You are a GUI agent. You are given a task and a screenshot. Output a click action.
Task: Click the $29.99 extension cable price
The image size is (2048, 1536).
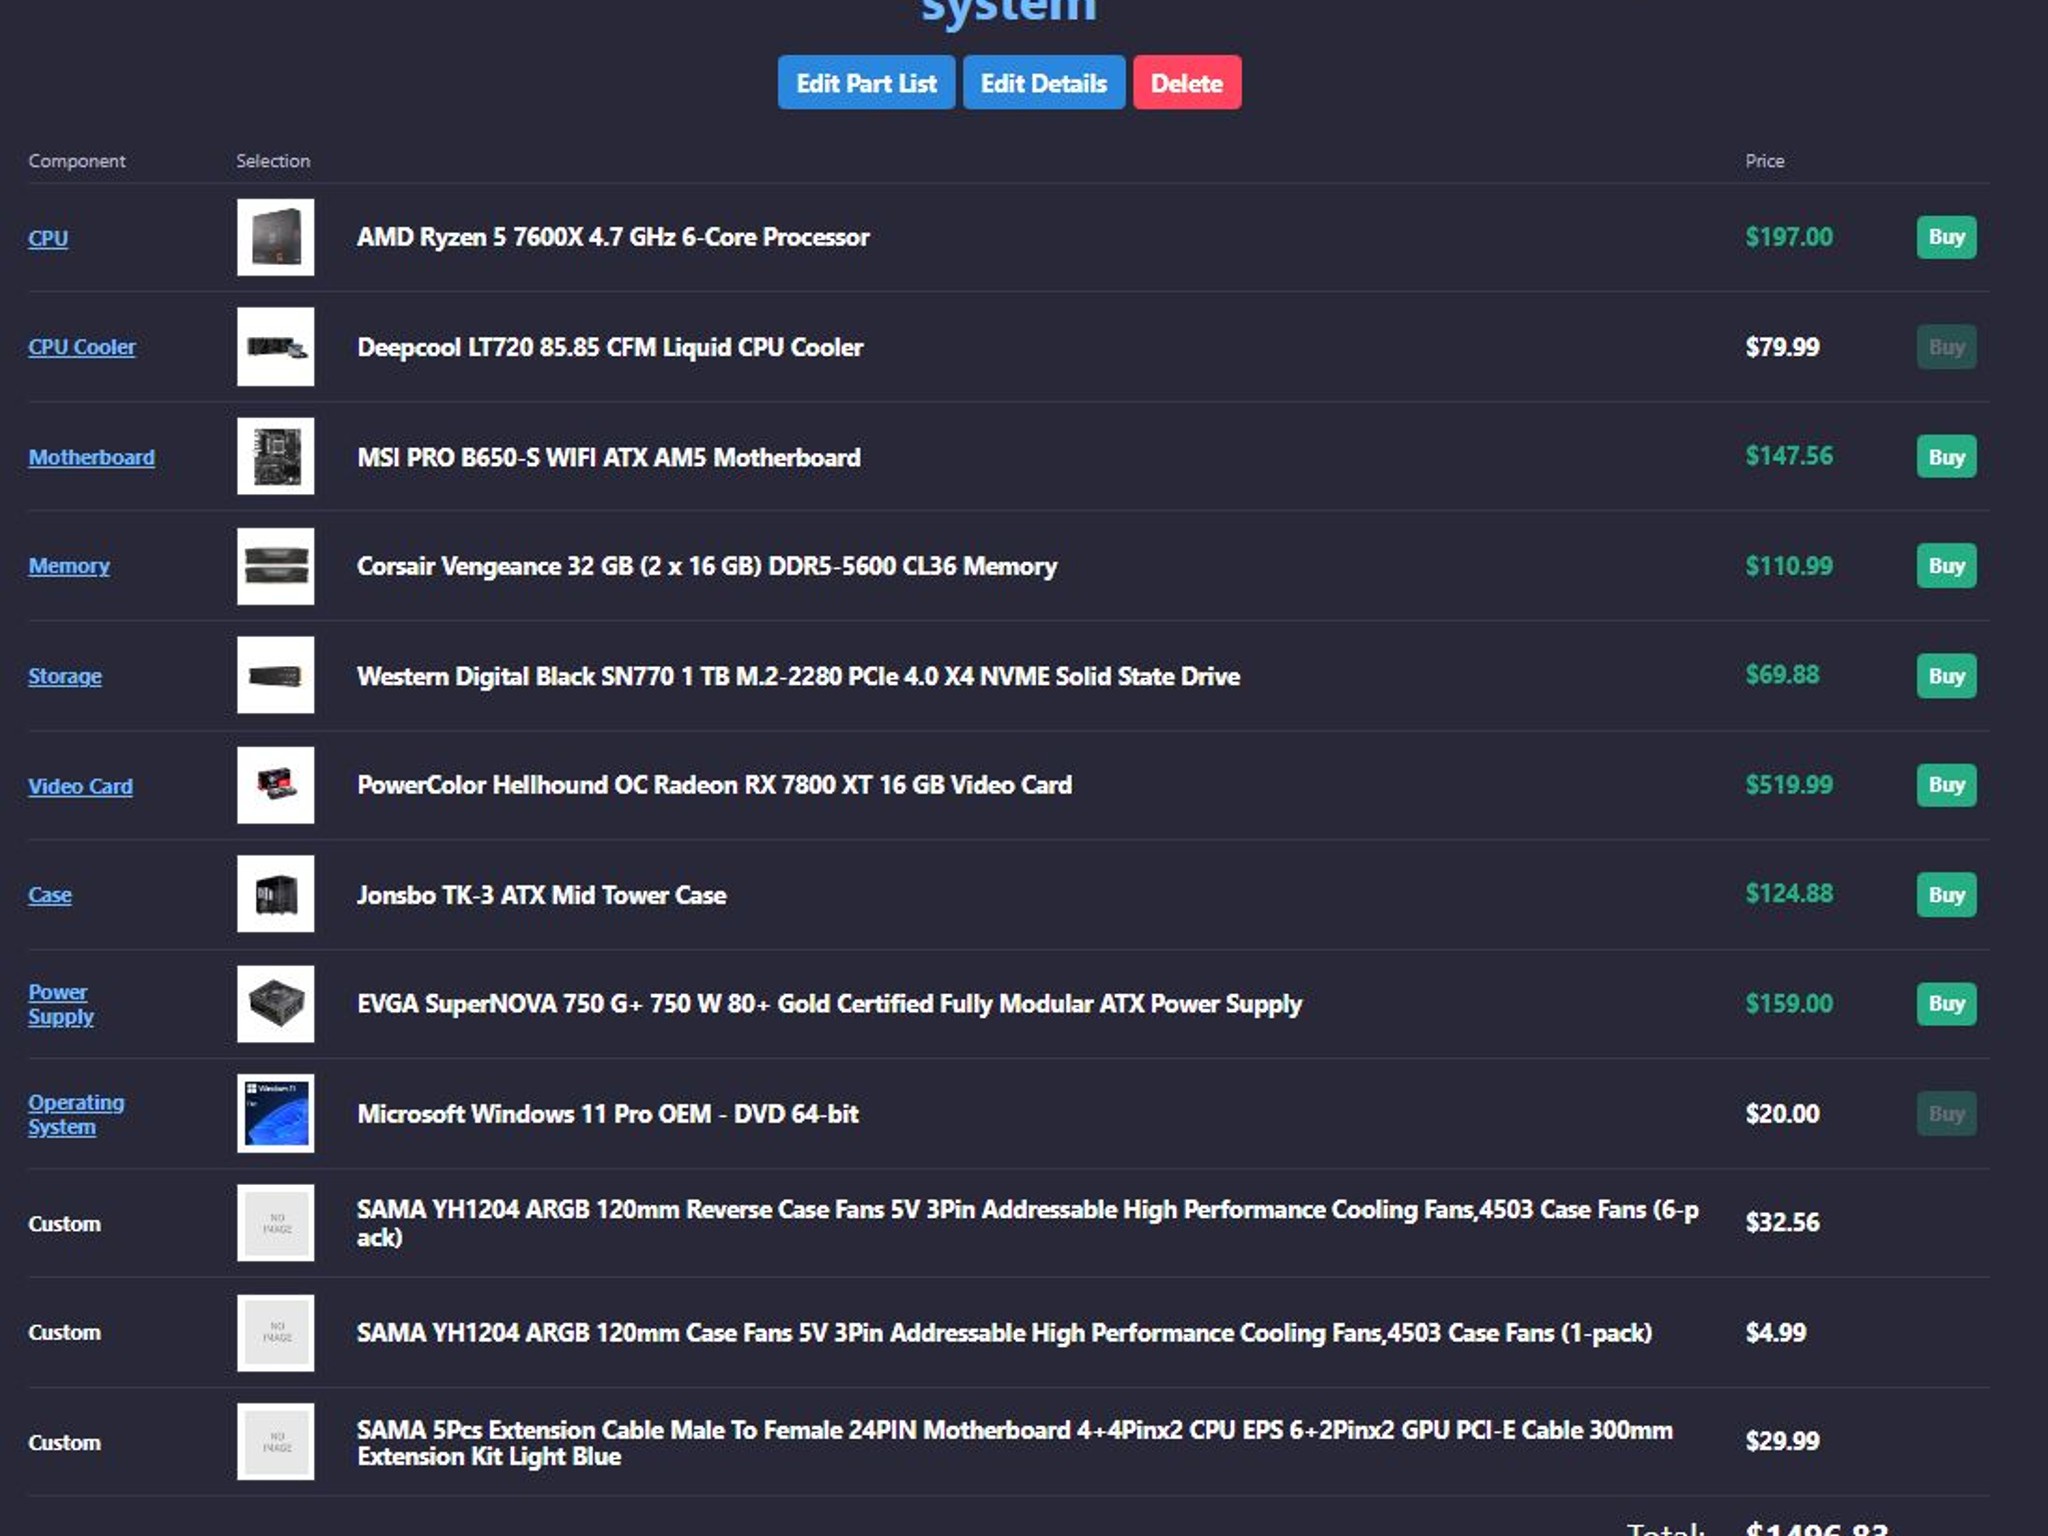[x=1782, y=1441]
